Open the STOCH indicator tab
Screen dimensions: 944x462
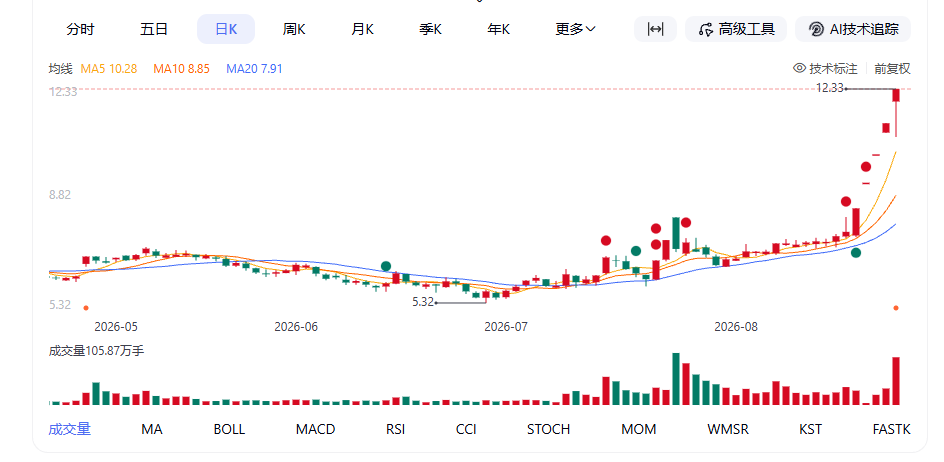click(548, 429)
